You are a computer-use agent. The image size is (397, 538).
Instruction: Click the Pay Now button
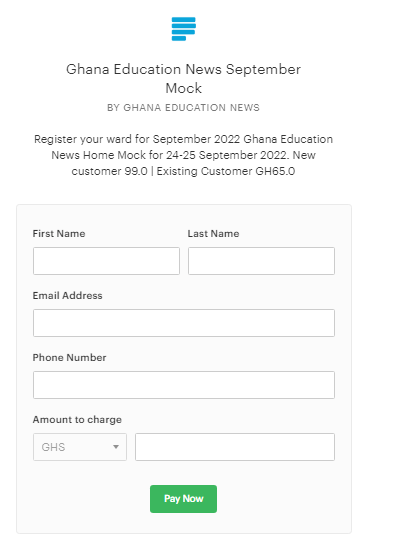[183, 499]
